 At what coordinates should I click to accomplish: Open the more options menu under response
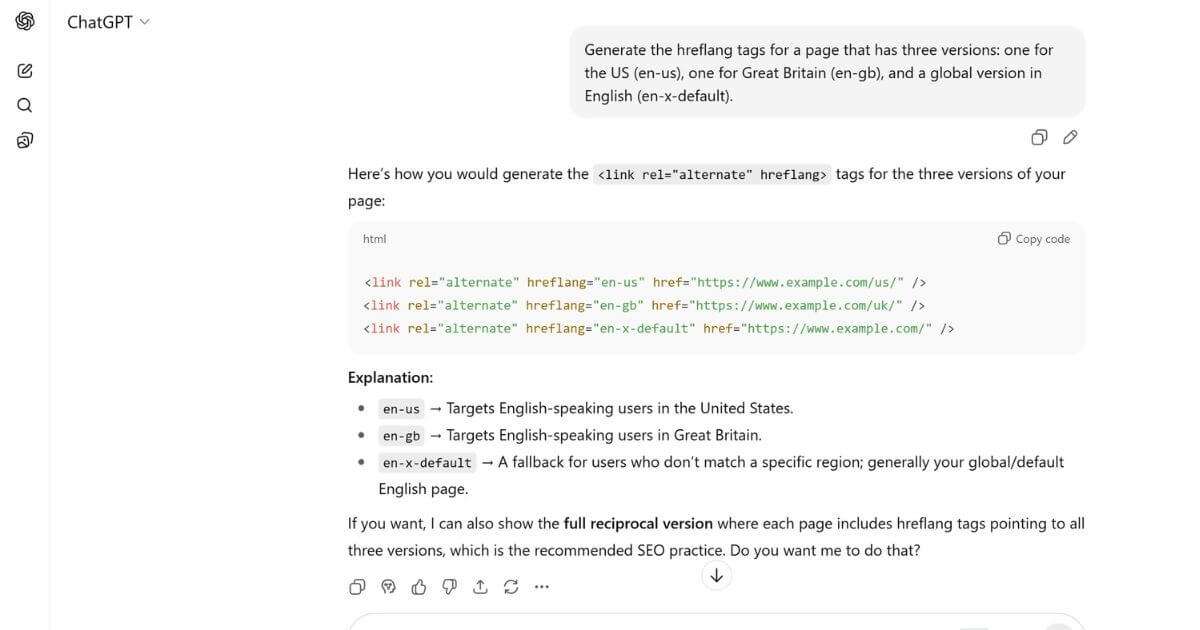(541, 586)
